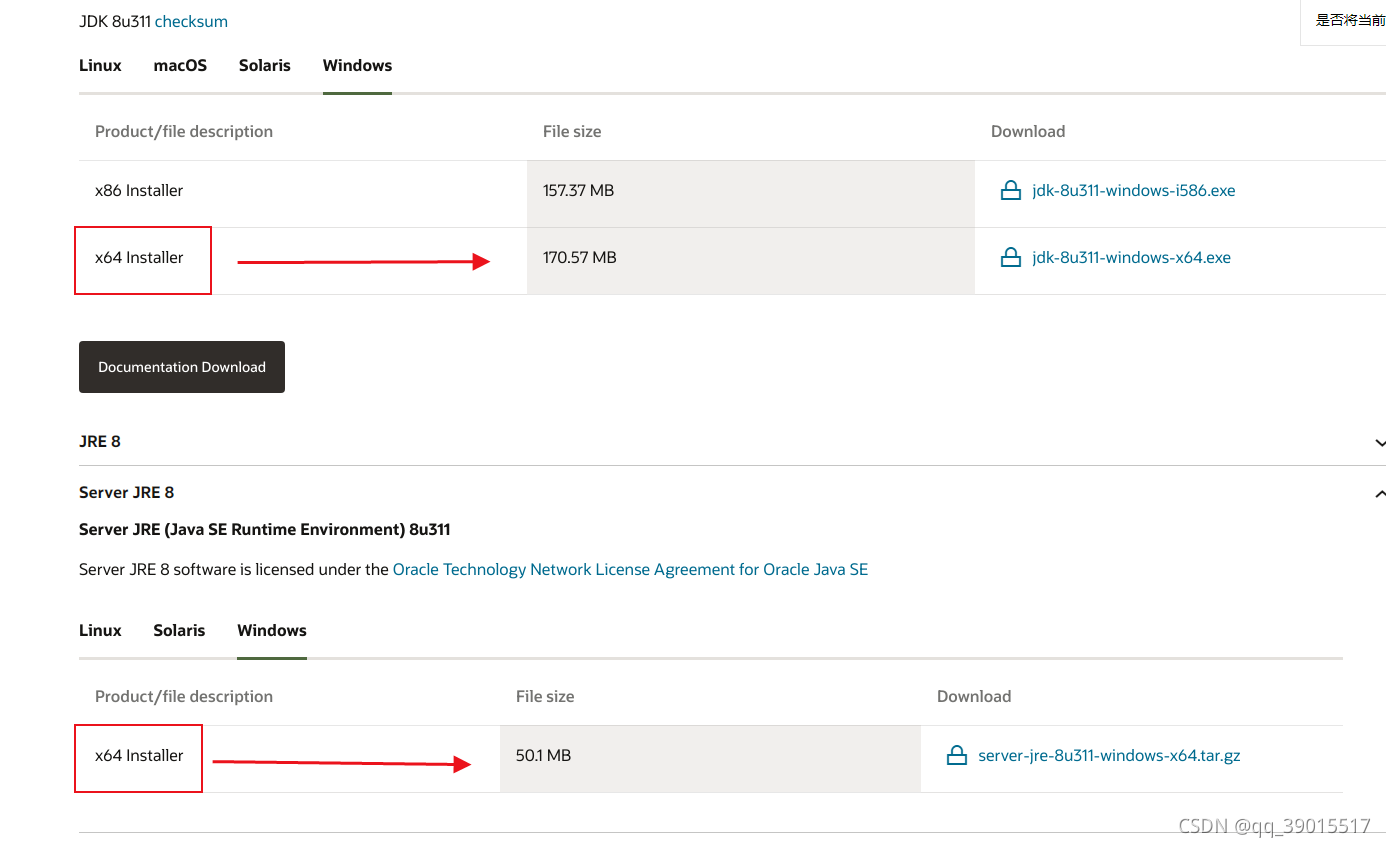Click x64 Installer in JDK table
The image size is (1386, 847).
coord(139,257)
